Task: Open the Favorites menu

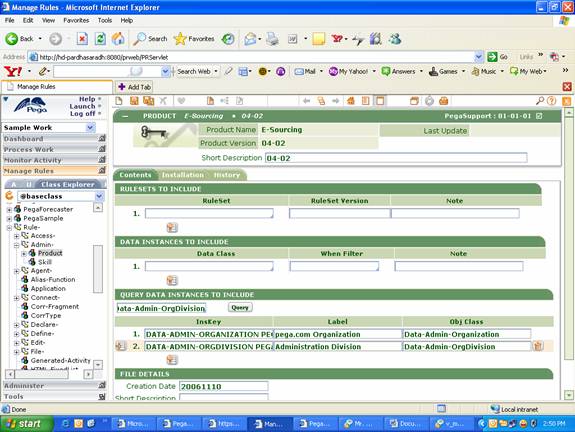Action: 76,21
